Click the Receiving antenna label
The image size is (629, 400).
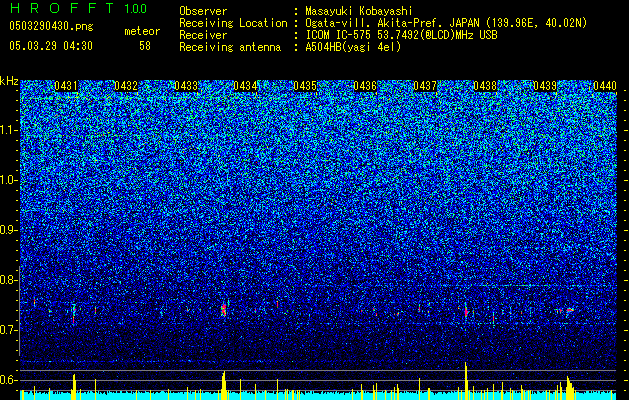click(x=230, y=47)
